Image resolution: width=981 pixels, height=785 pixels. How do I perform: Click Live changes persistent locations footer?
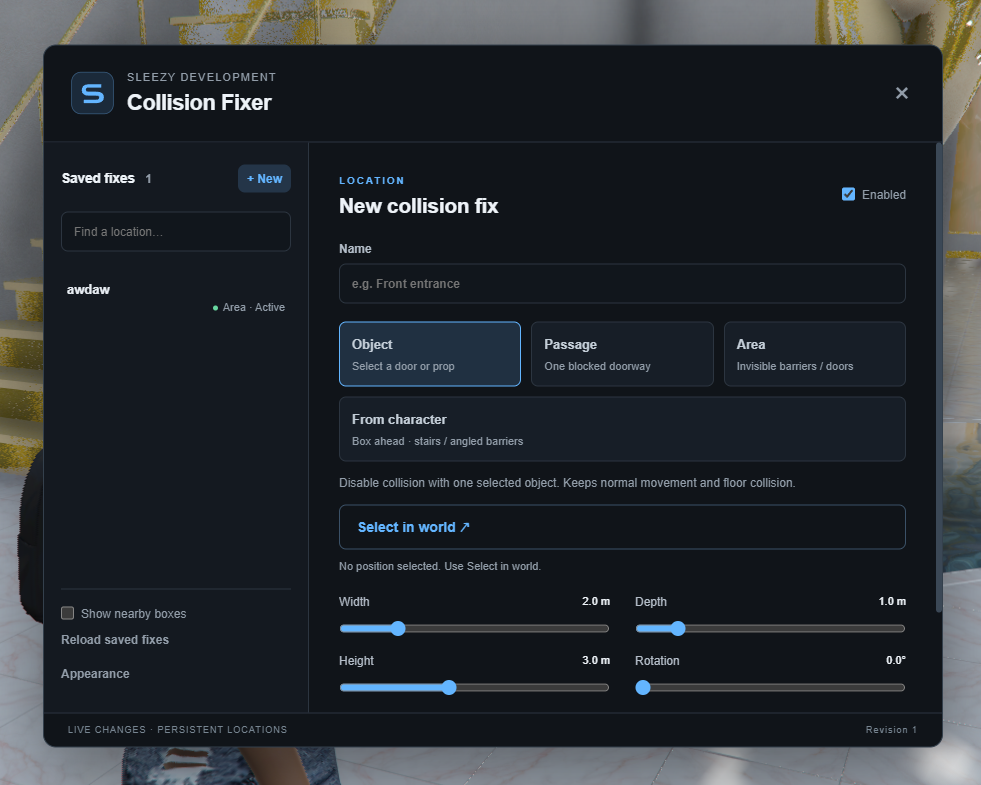[x=177, y=730]
